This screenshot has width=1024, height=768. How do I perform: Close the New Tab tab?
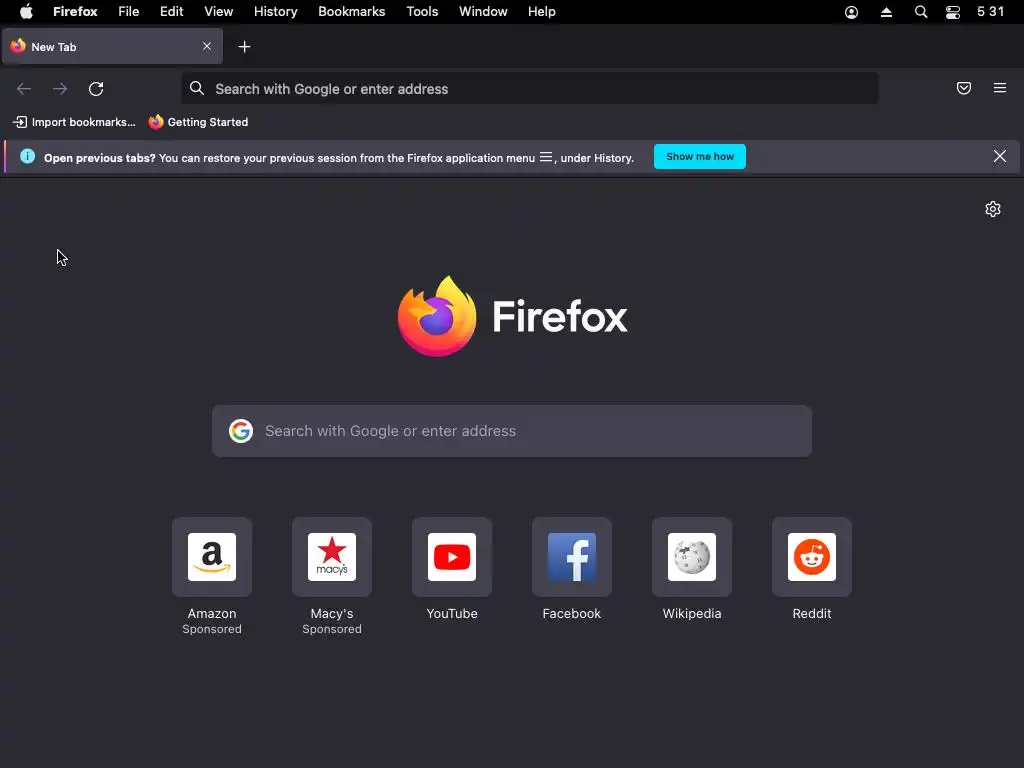coord(207,46)
